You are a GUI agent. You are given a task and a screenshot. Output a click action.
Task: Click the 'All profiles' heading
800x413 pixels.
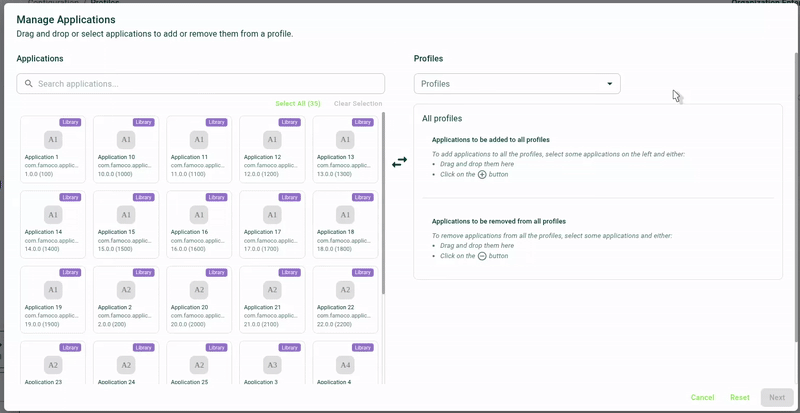(x=442, y=118)
